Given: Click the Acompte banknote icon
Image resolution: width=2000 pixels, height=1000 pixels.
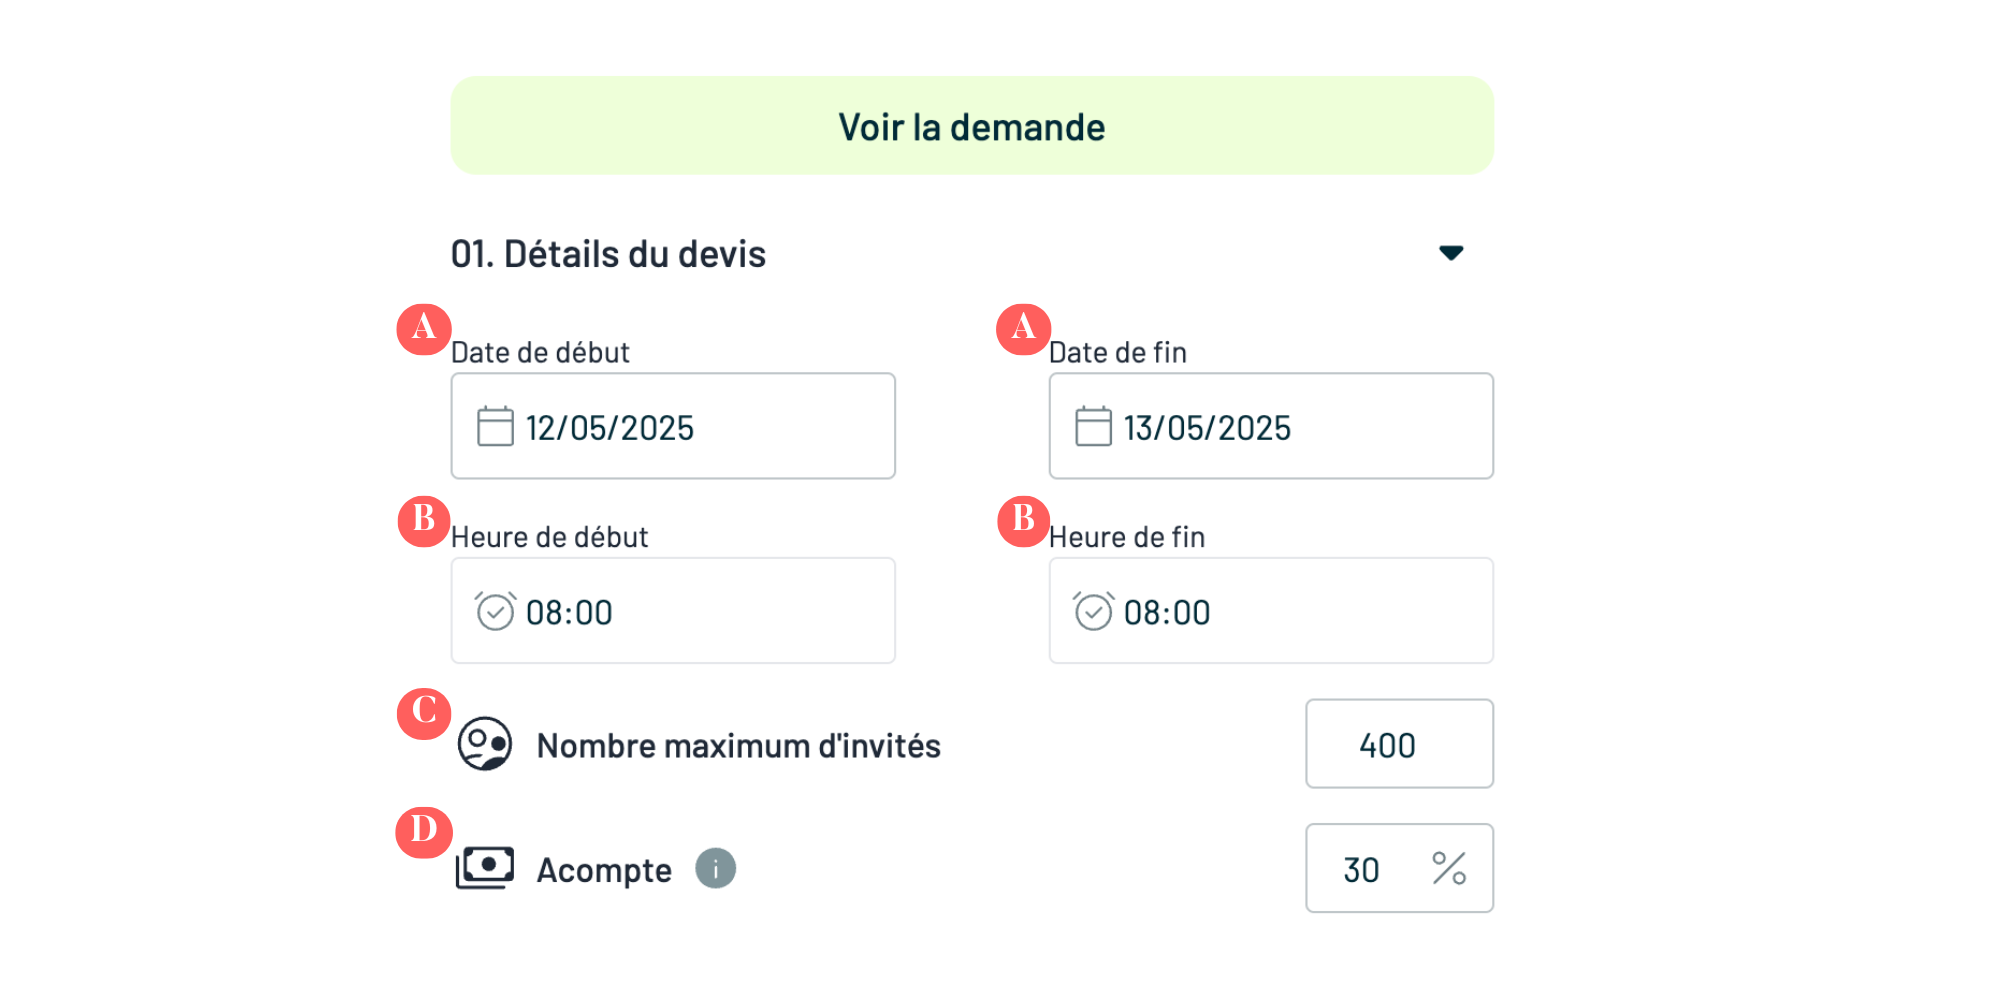Looking at the screenshot, I should 485,868.
